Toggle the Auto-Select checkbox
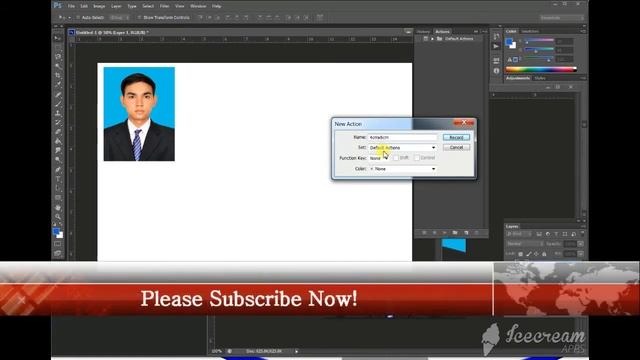Viewport: 640px width, 360px height. click(x=78, y=18)
